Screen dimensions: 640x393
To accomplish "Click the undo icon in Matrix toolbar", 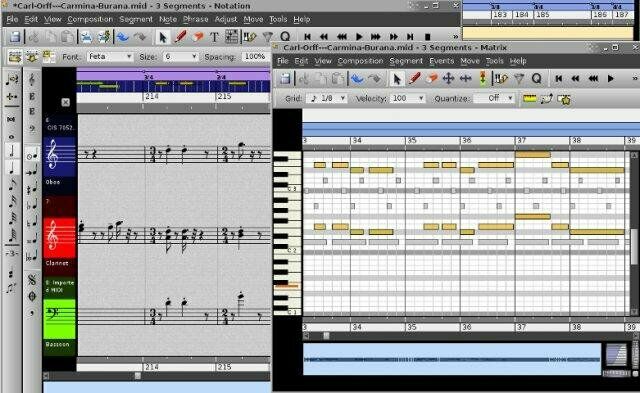I will coord(357,78).
